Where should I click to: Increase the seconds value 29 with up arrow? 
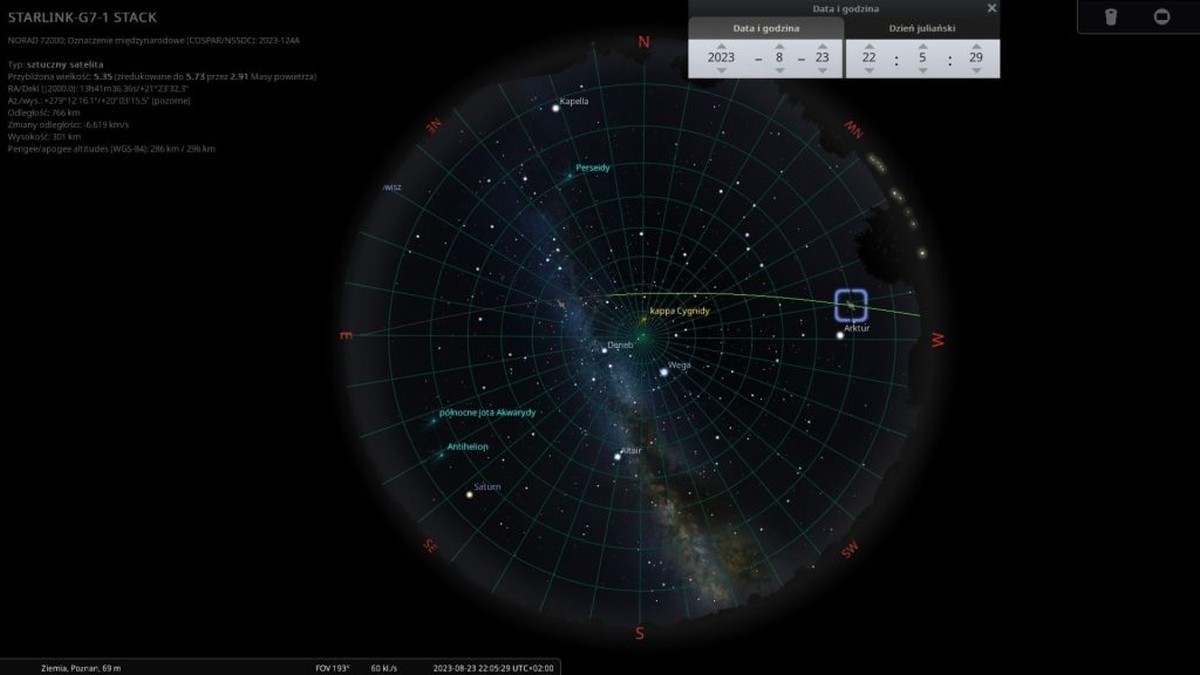pyautogui.click(x=975, y=46)
